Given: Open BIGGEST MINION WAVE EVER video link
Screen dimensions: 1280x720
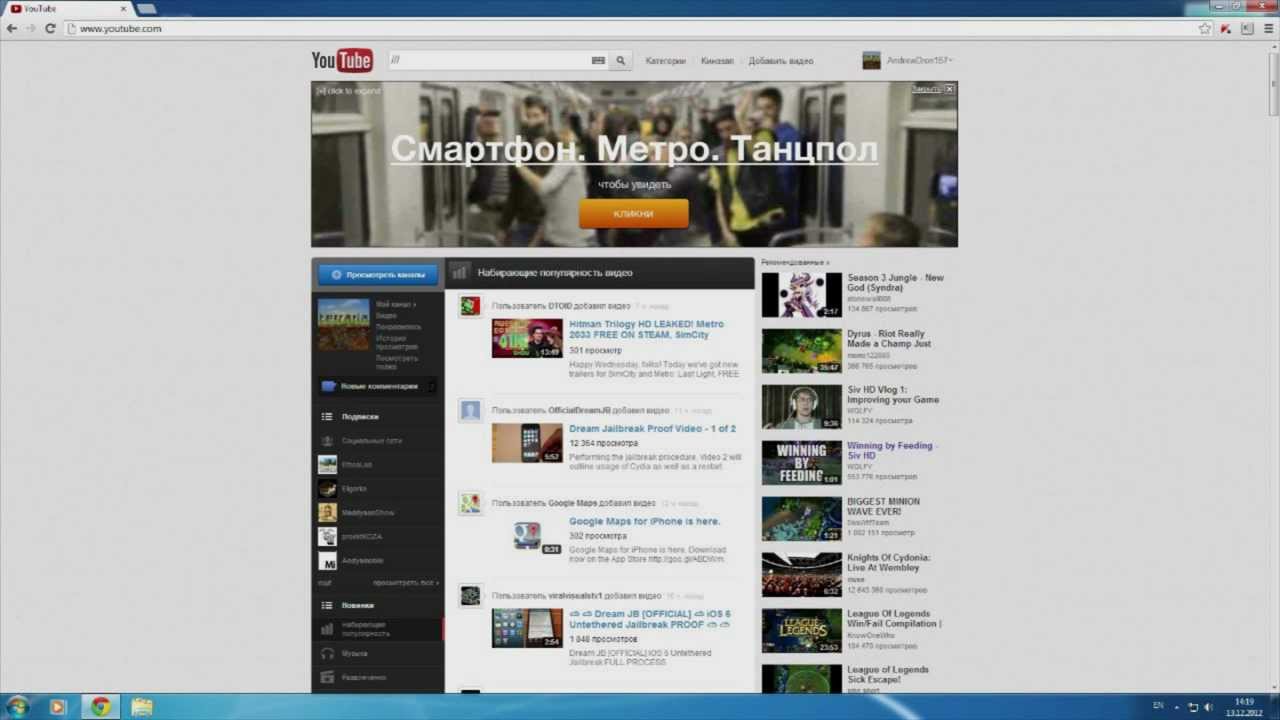Looking at the screenshot, I should click(883, 507).
